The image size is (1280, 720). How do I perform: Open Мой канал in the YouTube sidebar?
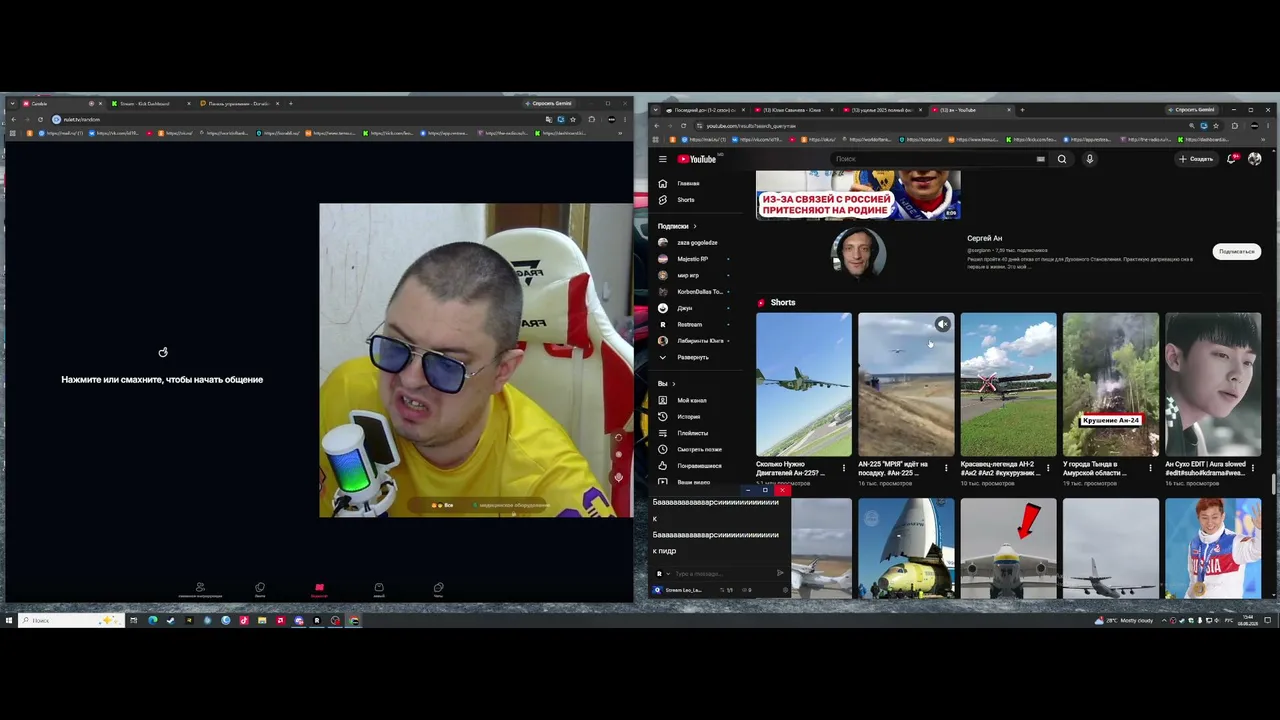[x=691, y=400]
